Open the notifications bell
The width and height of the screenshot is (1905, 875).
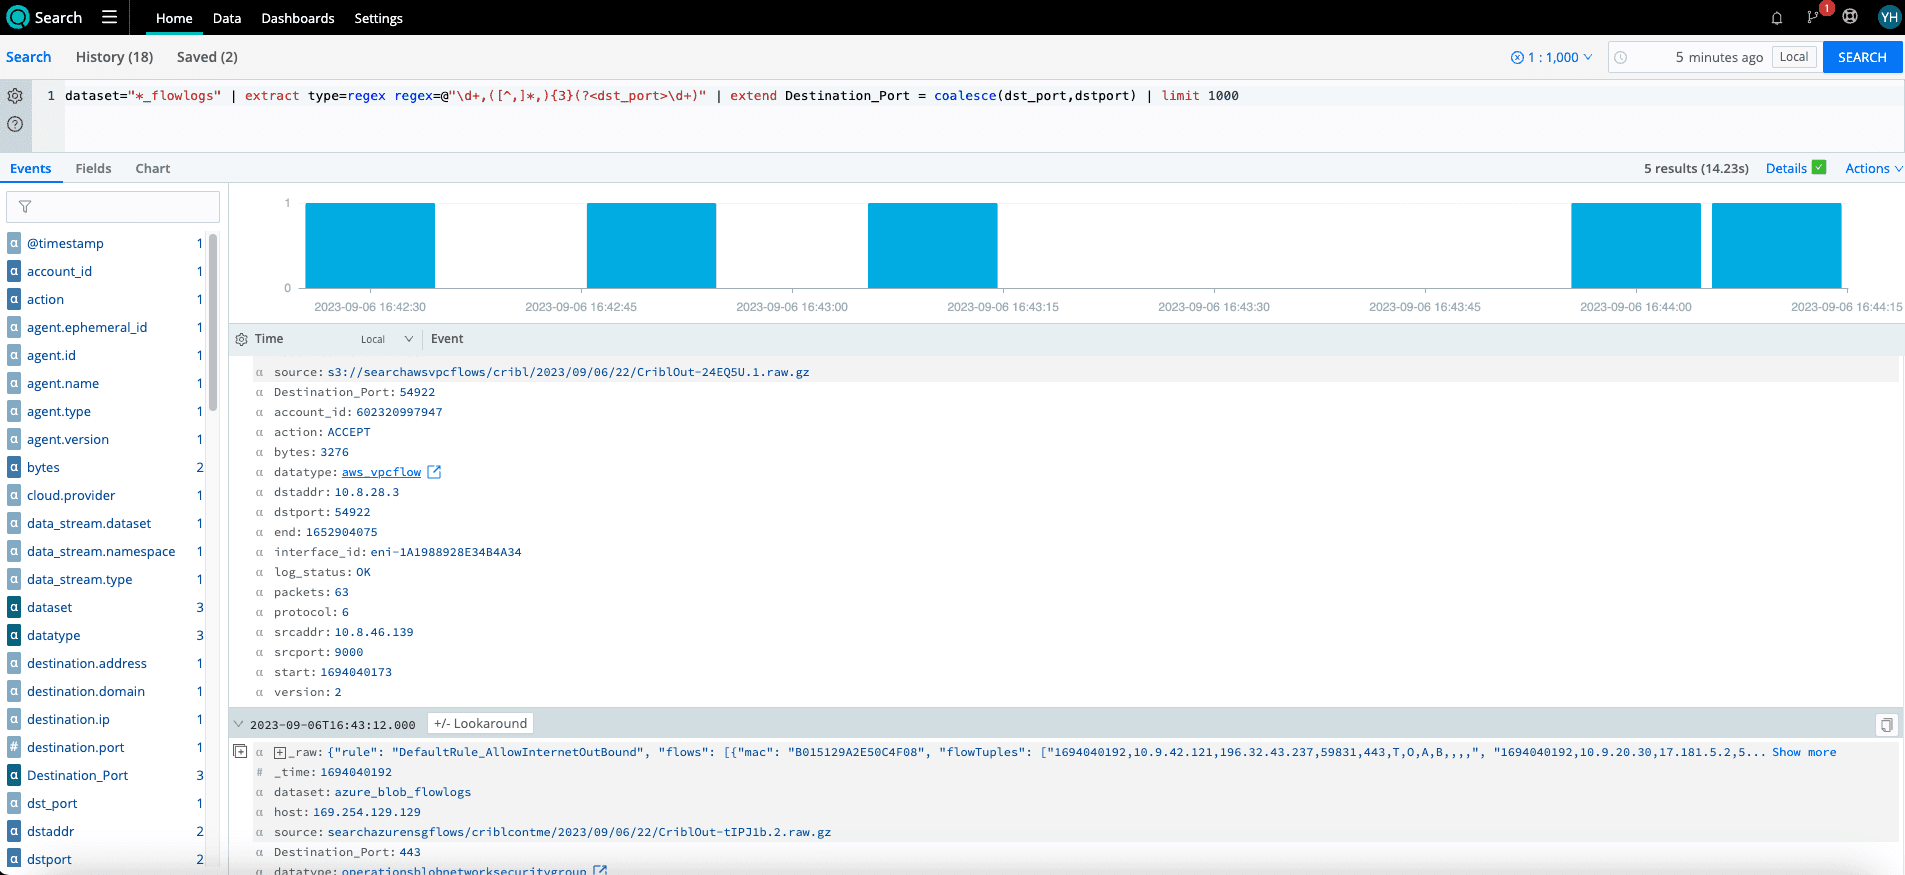(x=1776, y=18)
